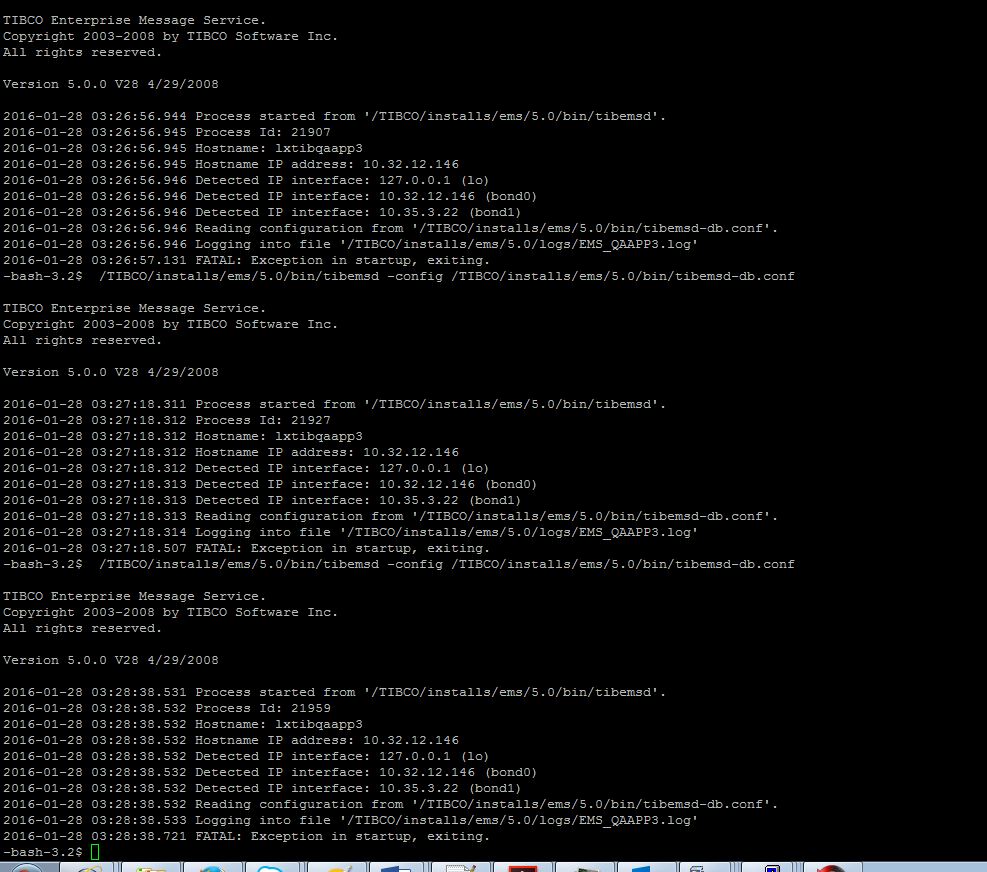The height and width of the screenshot is (872, 987).
Task: Click the 03:27:18.311 'Process started from' line
Action: point(334,404)
